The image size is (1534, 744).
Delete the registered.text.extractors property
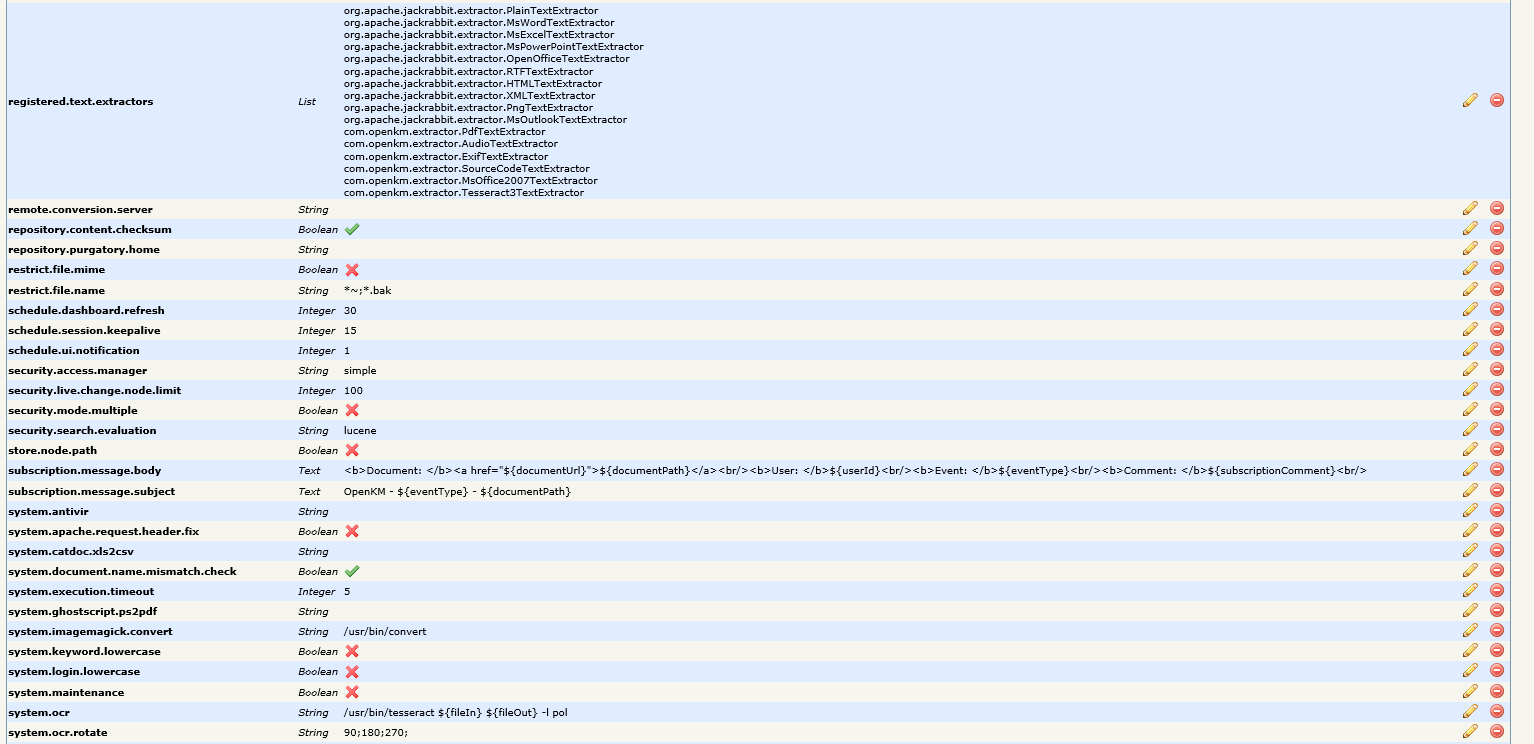(x=1496, y=100)
